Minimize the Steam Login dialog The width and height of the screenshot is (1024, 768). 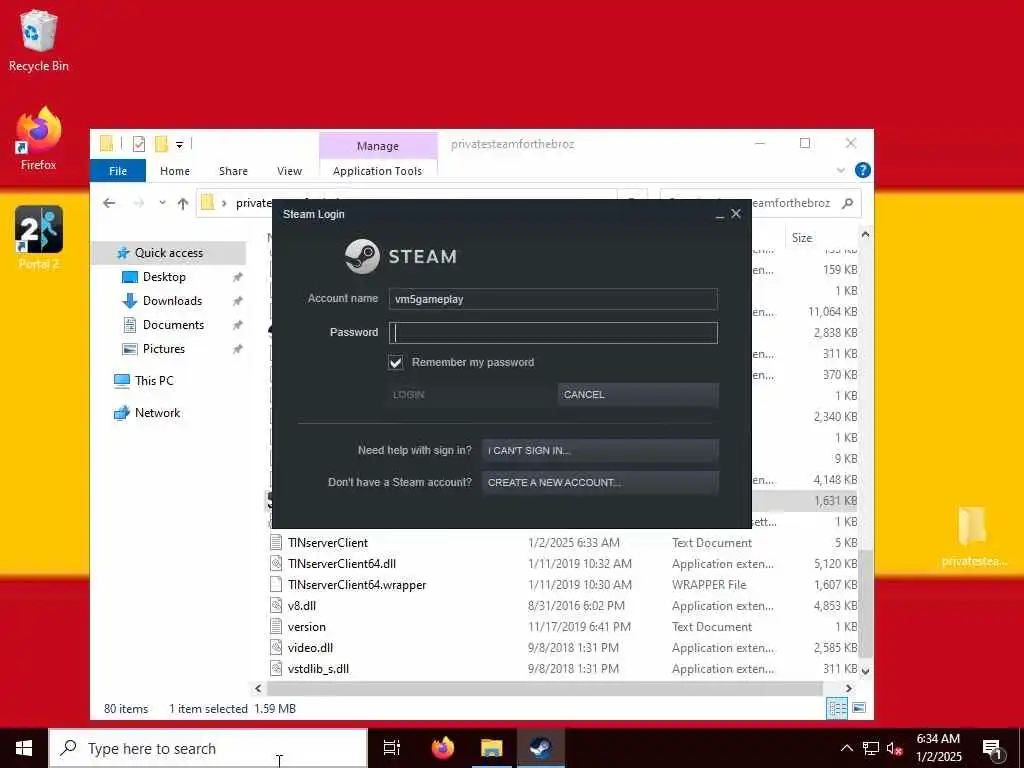pos(720,215)
